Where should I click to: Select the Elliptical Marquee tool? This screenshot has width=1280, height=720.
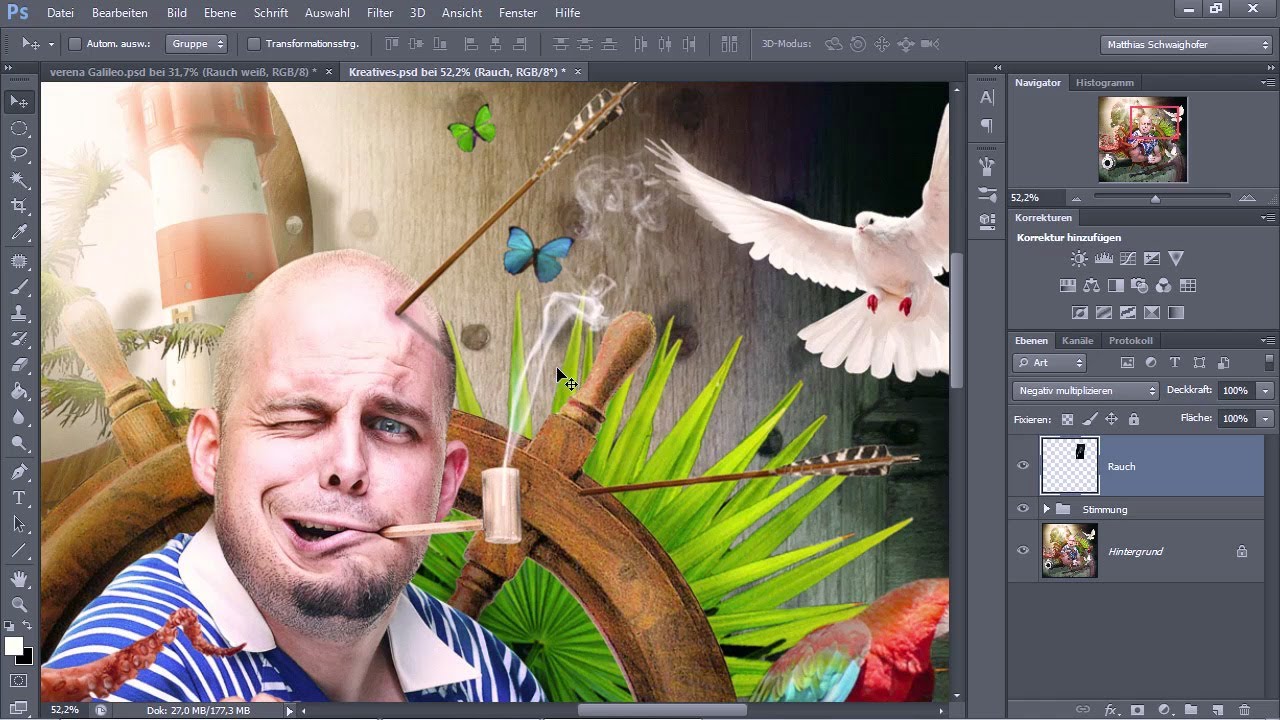[x=19, y=128]
